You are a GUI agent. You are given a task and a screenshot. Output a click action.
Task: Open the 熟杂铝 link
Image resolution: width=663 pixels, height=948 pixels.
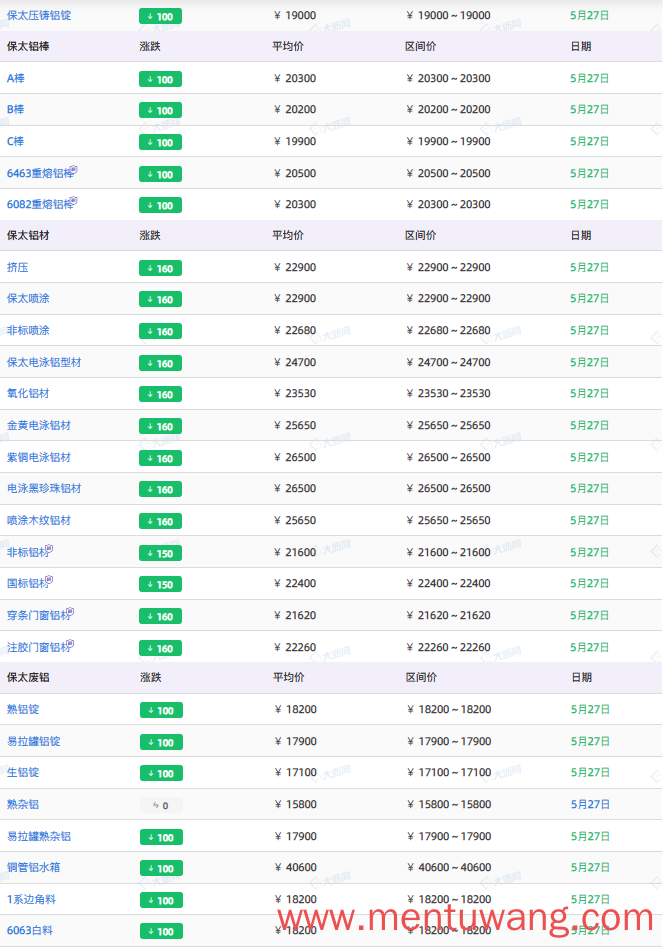click(x=23, y=804)
